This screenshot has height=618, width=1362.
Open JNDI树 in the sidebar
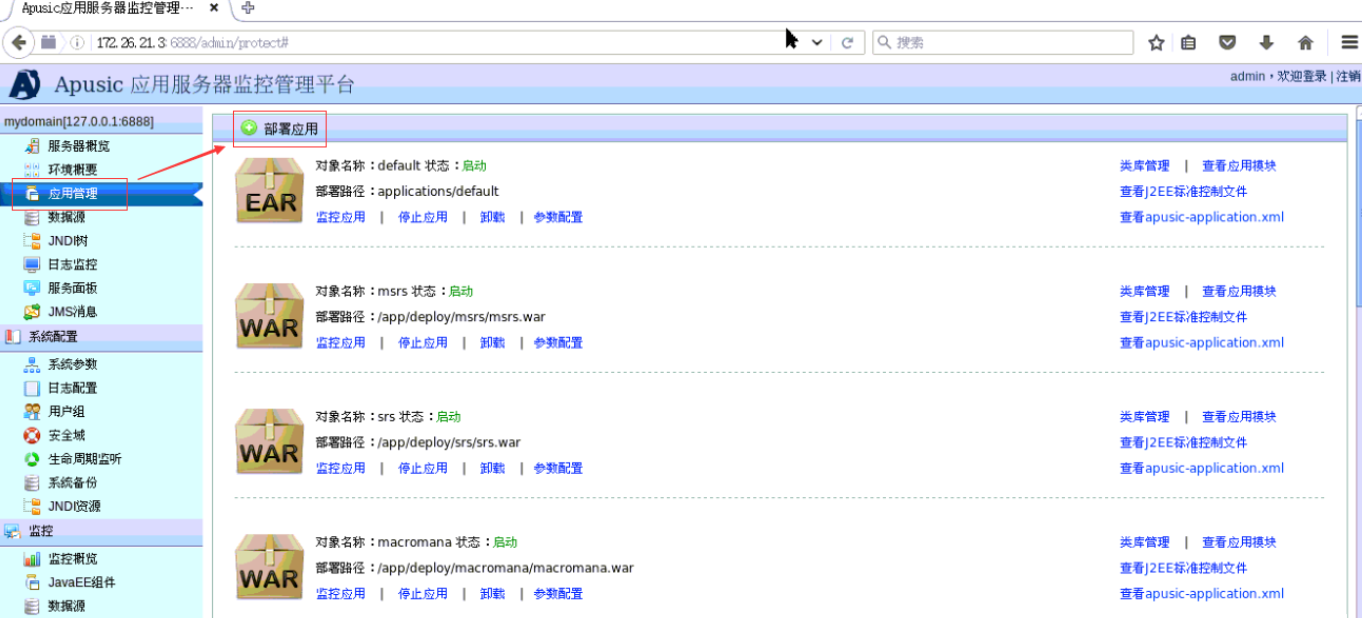coord(68,241)
